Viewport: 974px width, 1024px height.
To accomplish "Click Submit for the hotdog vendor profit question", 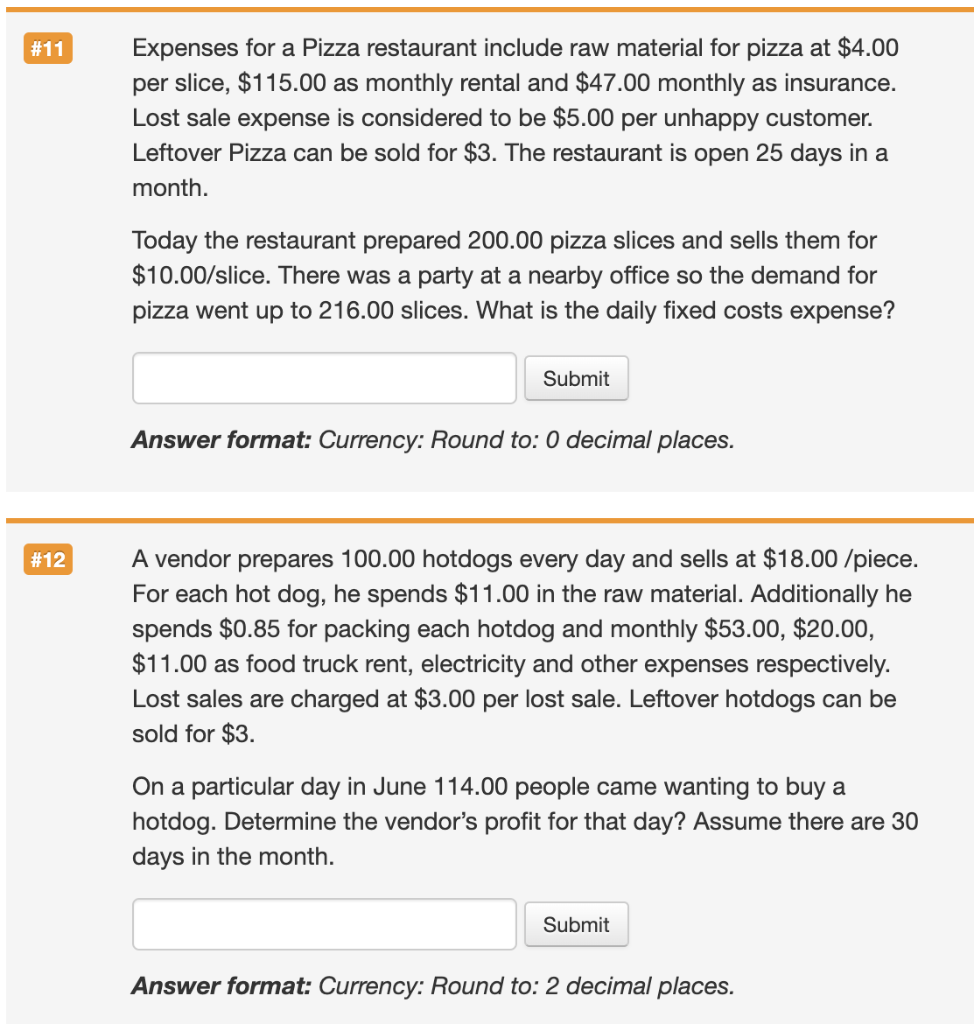I will [x=576, y=924].
